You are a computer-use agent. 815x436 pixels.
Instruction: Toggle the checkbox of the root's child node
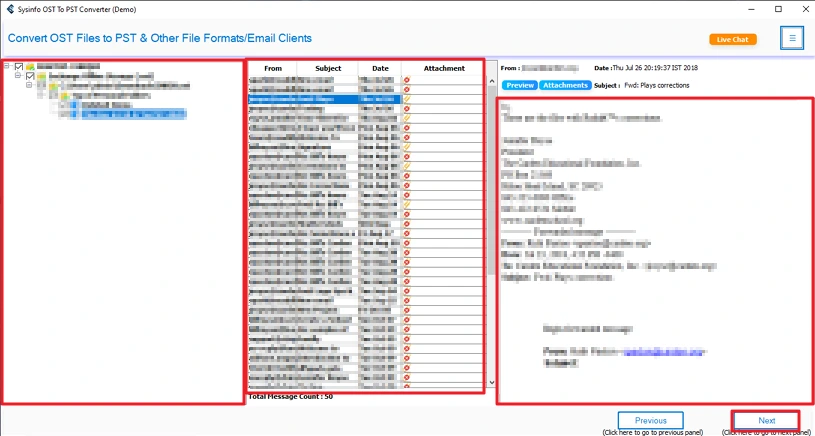tap(30, 76)
